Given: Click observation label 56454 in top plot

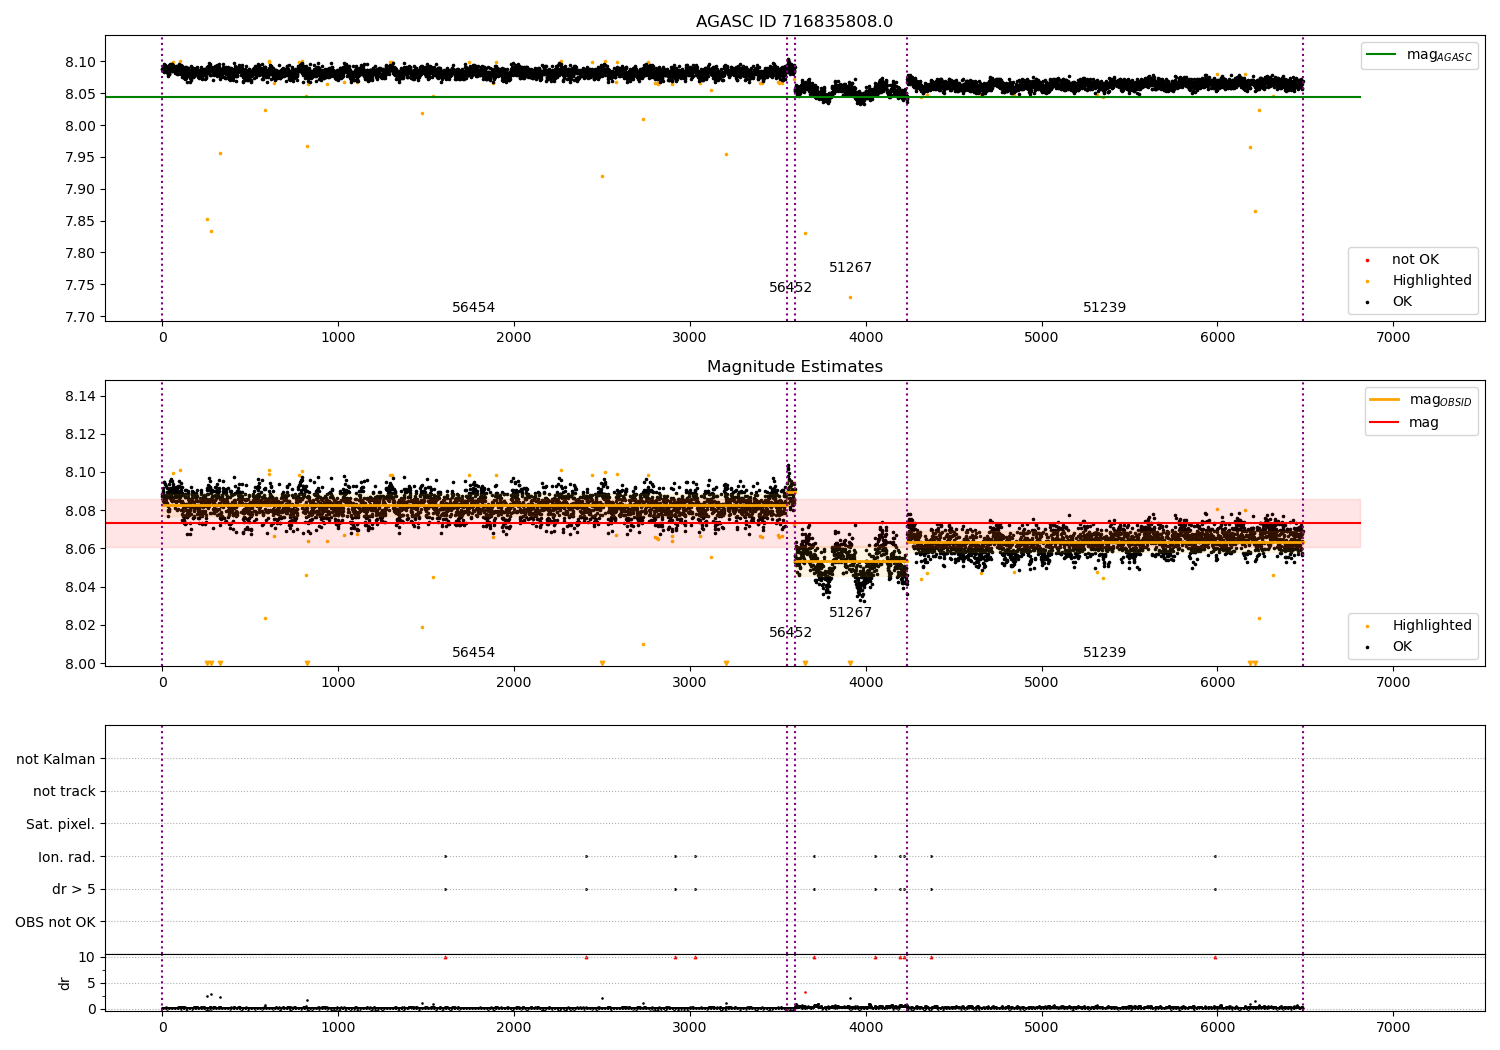Looking at the screenshot, I should tap(473, 308).
